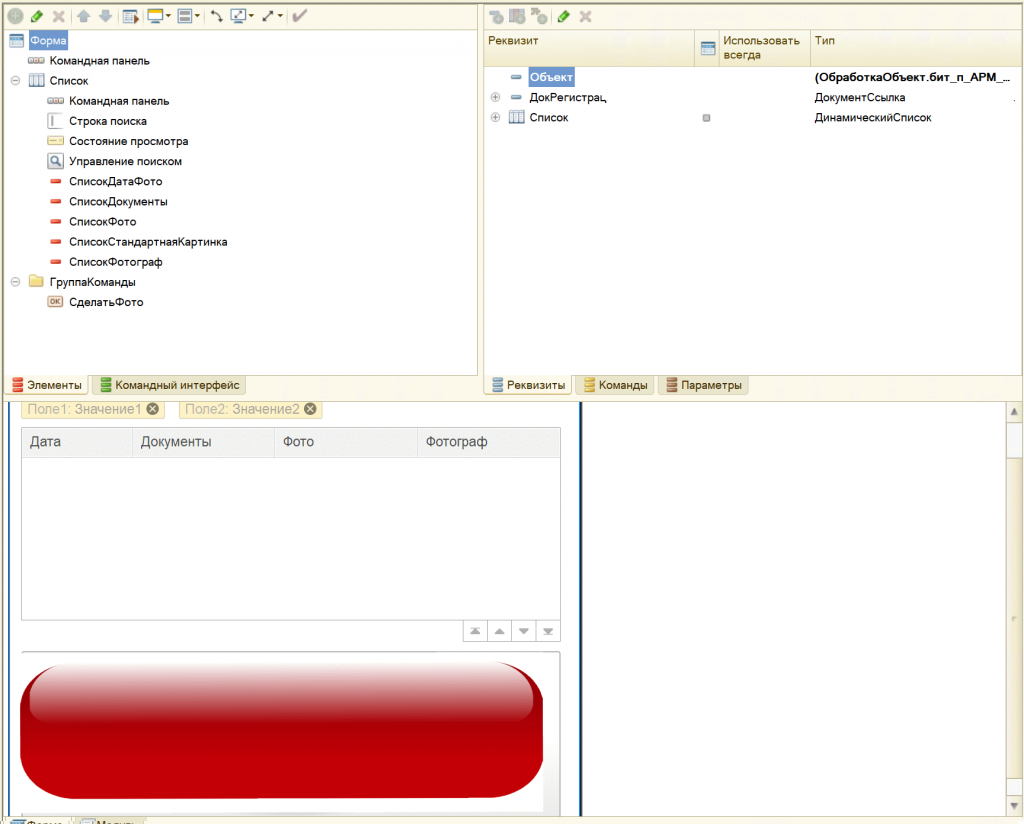Select СписокФотограф in the elements tree

tap(116, 262)
